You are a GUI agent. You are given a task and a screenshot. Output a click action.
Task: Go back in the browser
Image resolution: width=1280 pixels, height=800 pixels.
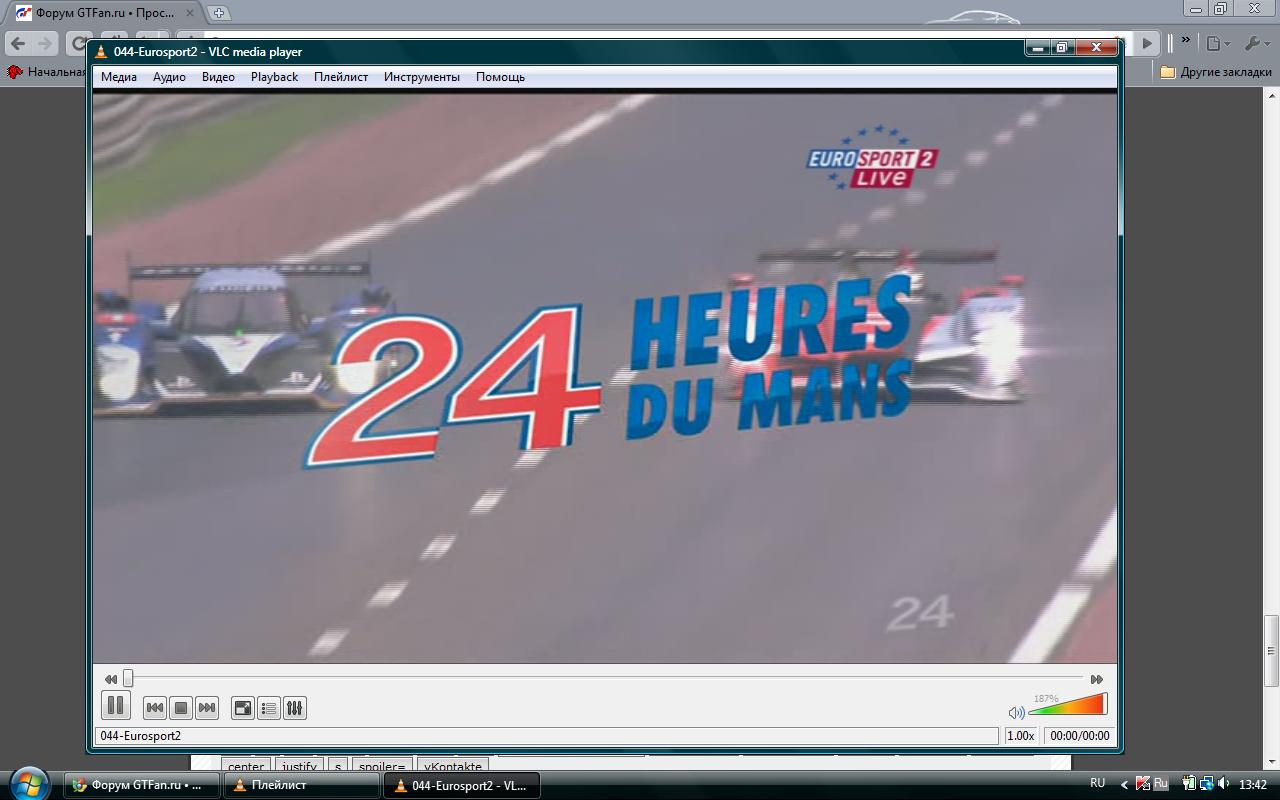click(x=18, y=43)
